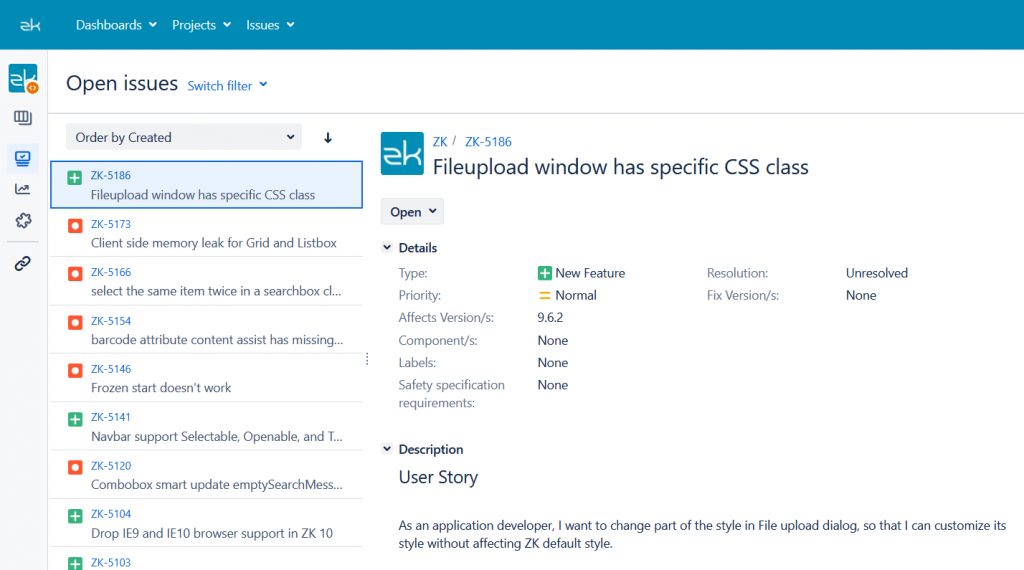Expand the Switch filter dropdown
This screenshot has width=1024, height=570.
[x=228, y=86]
